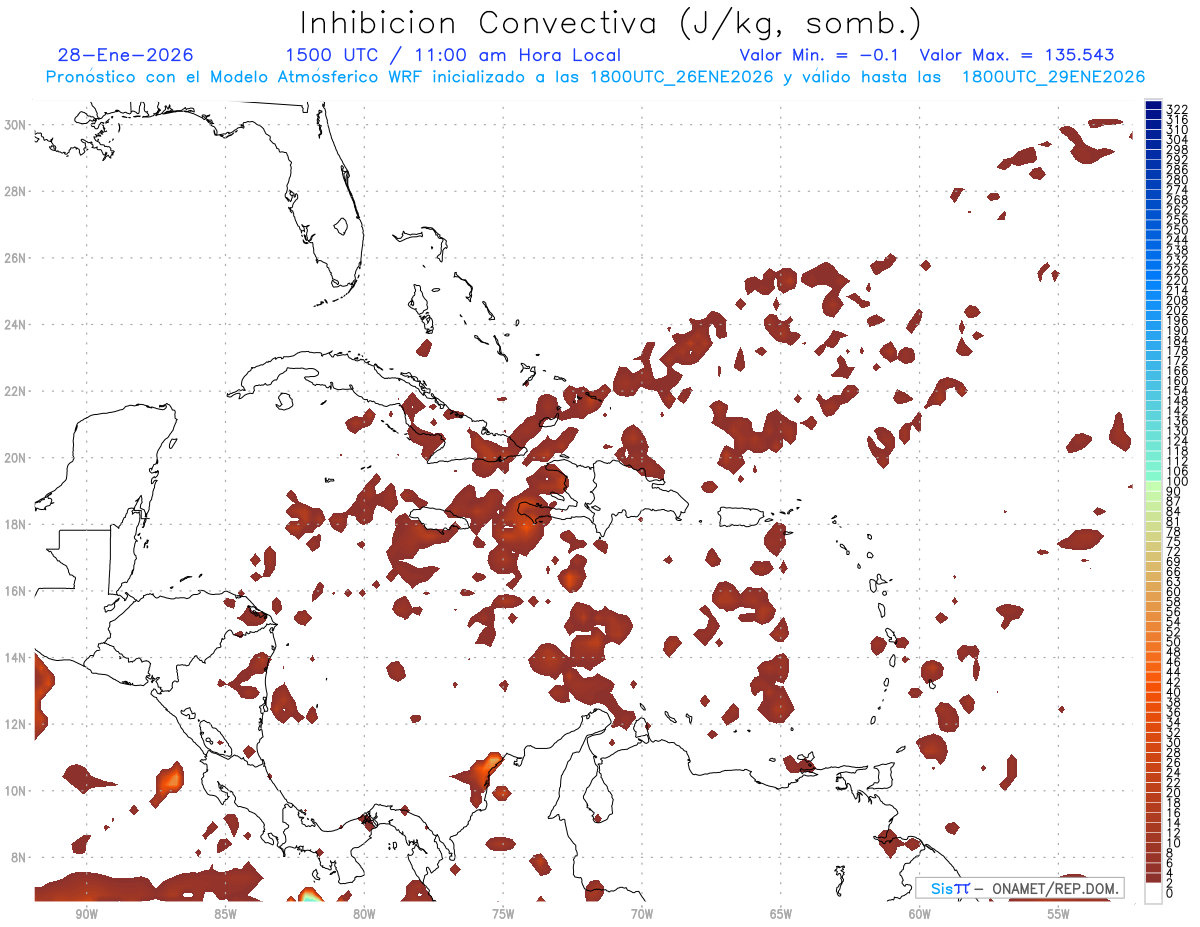
Task: Click the 85W longitude label
Action: click(x=225, y=914)
